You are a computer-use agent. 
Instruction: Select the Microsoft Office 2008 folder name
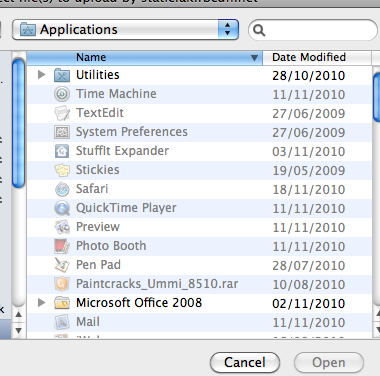(139, 303)
